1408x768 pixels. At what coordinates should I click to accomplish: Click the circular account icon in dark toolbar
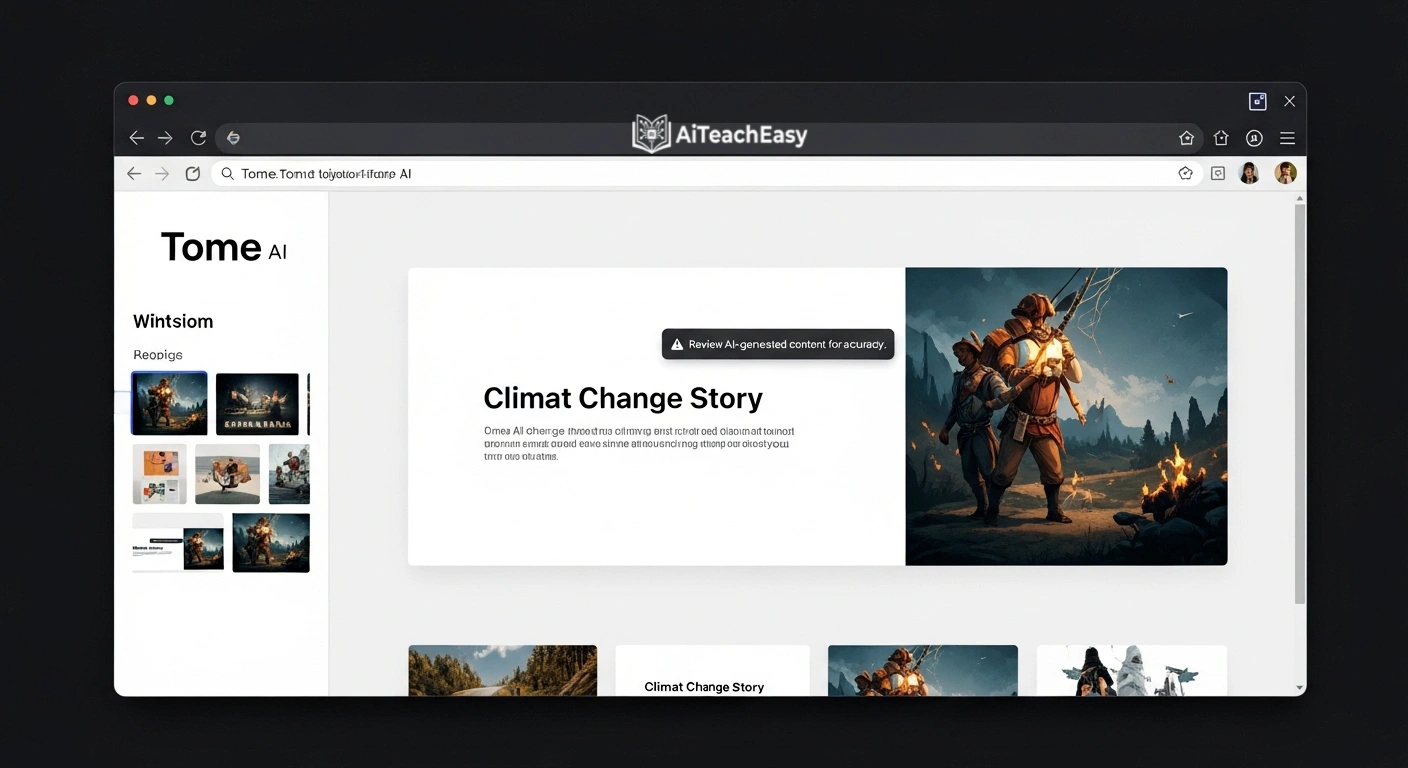(x=1254, y=138)
